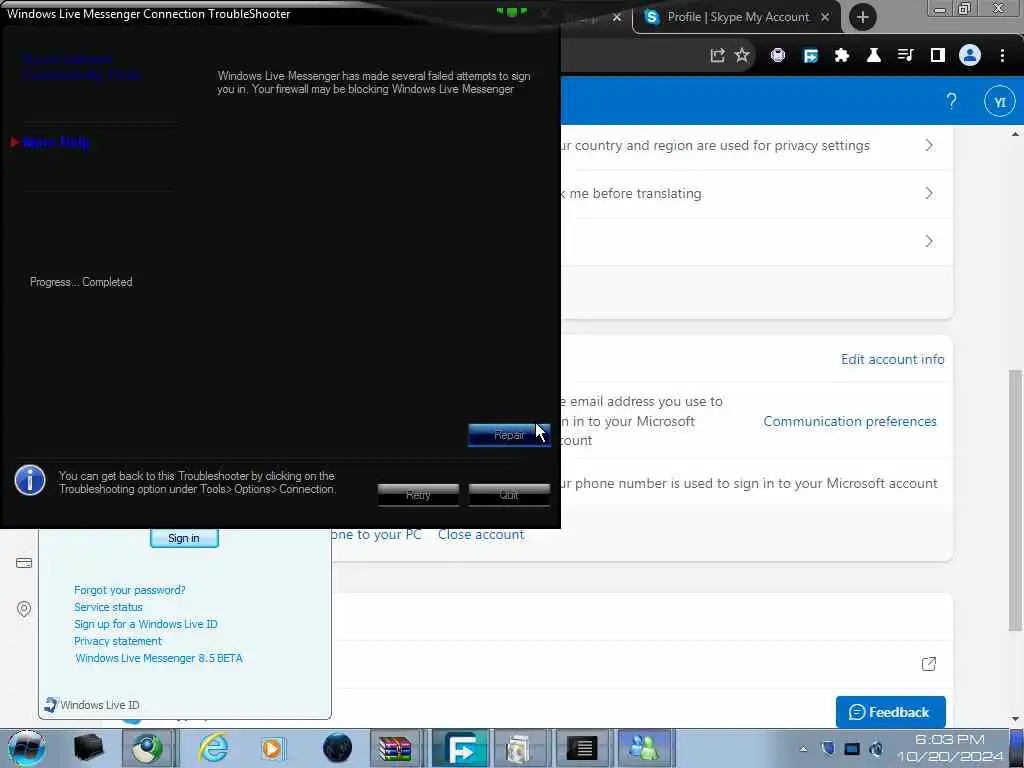Open the Privacy statement link
Screen dimensions: 1024x768
[118, 641]
